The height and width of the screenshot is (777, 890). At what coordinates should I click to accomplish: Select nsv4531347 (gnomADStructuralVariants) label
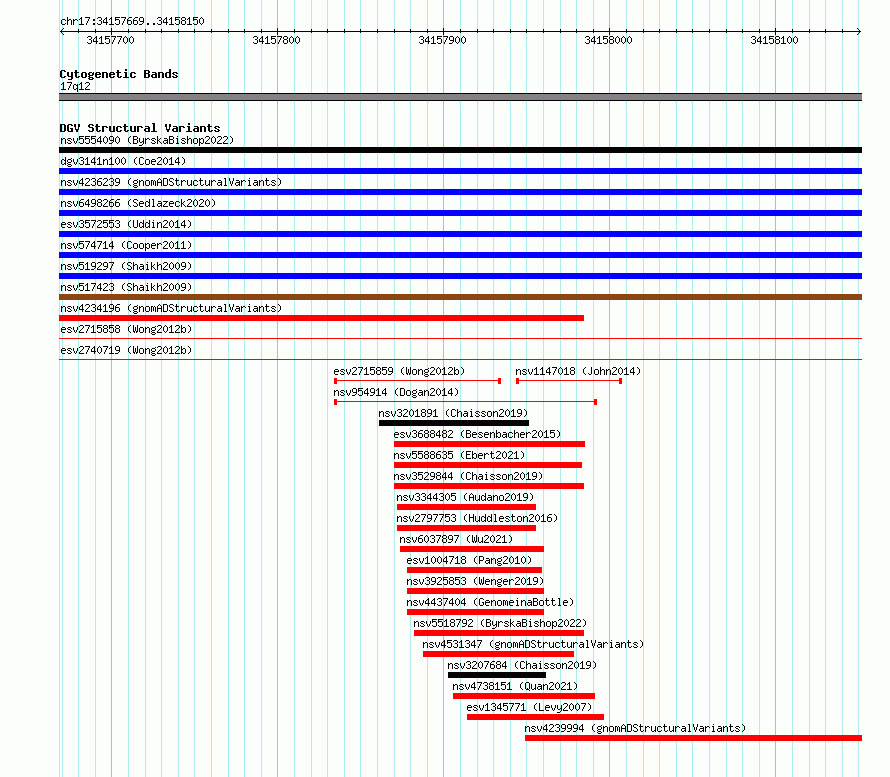[x=533, y=644]
